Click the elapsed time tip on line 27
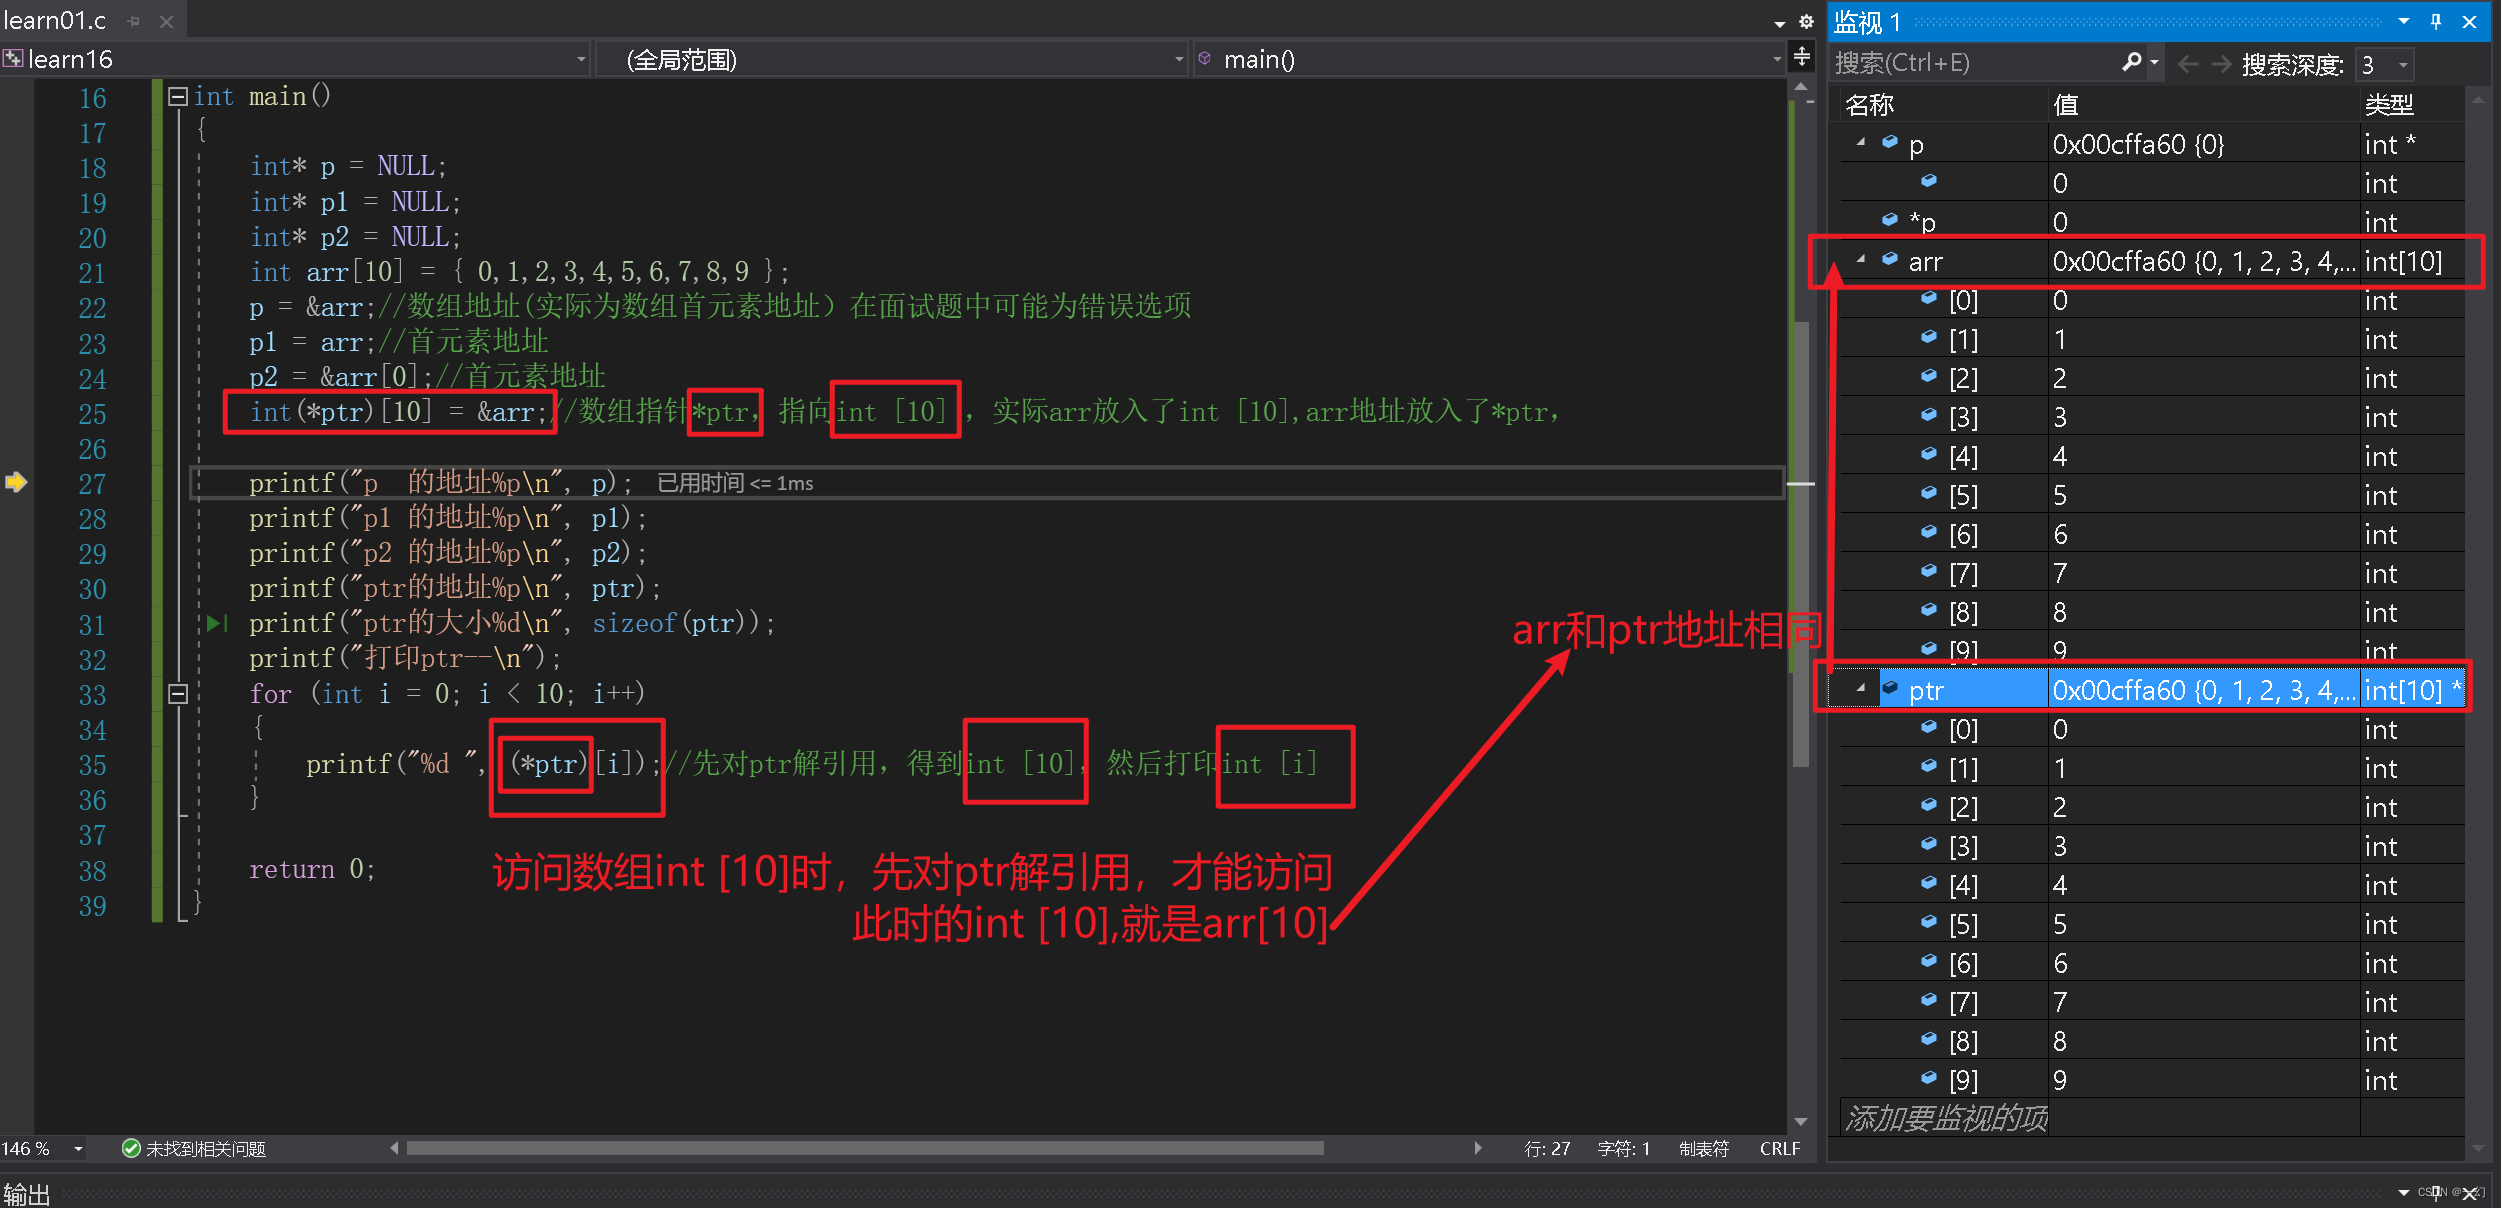Viewport: 2501px width, 1208px height. point(735,483)
